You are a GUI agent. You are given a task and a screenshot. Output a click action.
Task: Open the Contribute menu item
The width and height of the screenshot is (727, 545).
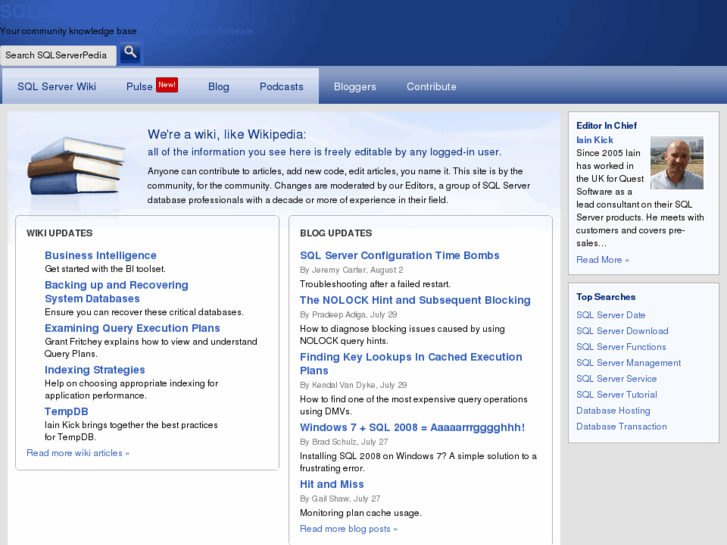pyautogui.click(x=431, y=87)
